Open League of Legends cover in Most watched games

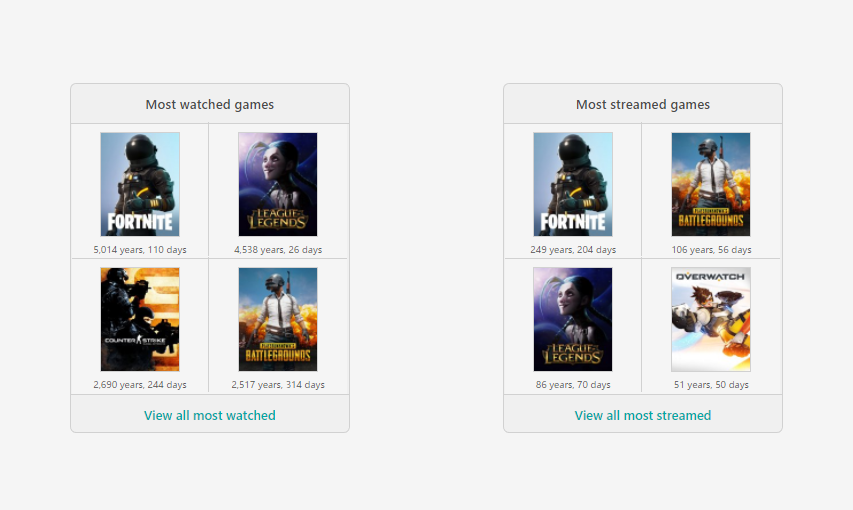pos(277,184)
